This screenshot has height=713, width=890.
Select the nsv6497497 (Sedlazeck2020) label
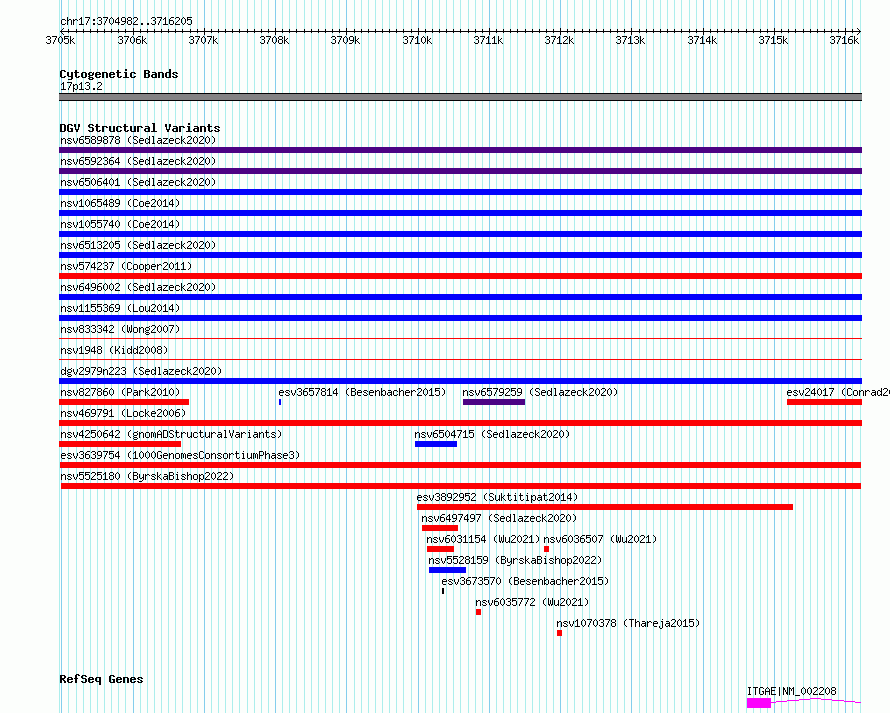pos(499,518)
